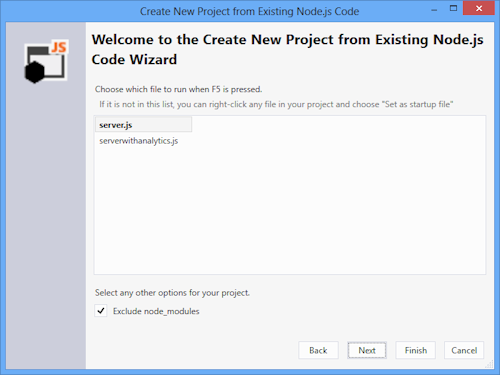Screen dimensions: 500x375
Task: Advance the wizard with Next
Action: tap(367, 350)
